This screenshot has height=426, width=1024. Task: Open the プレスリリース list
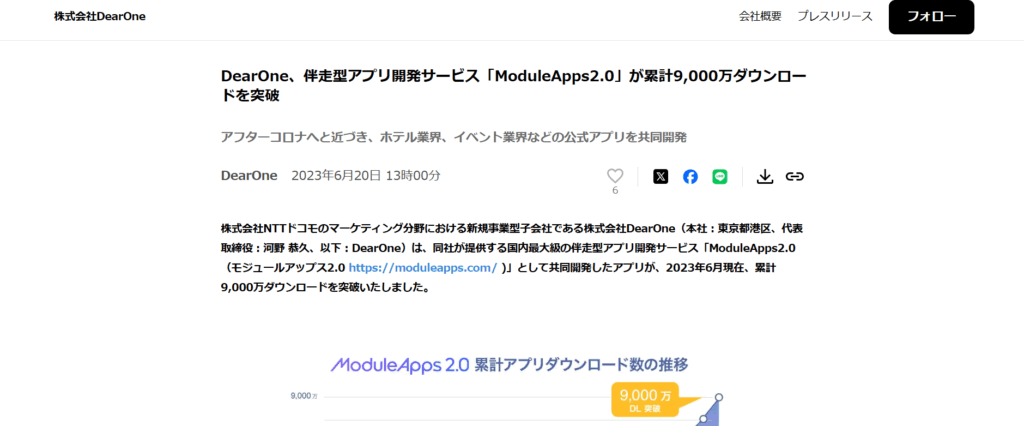pos(835,17)
